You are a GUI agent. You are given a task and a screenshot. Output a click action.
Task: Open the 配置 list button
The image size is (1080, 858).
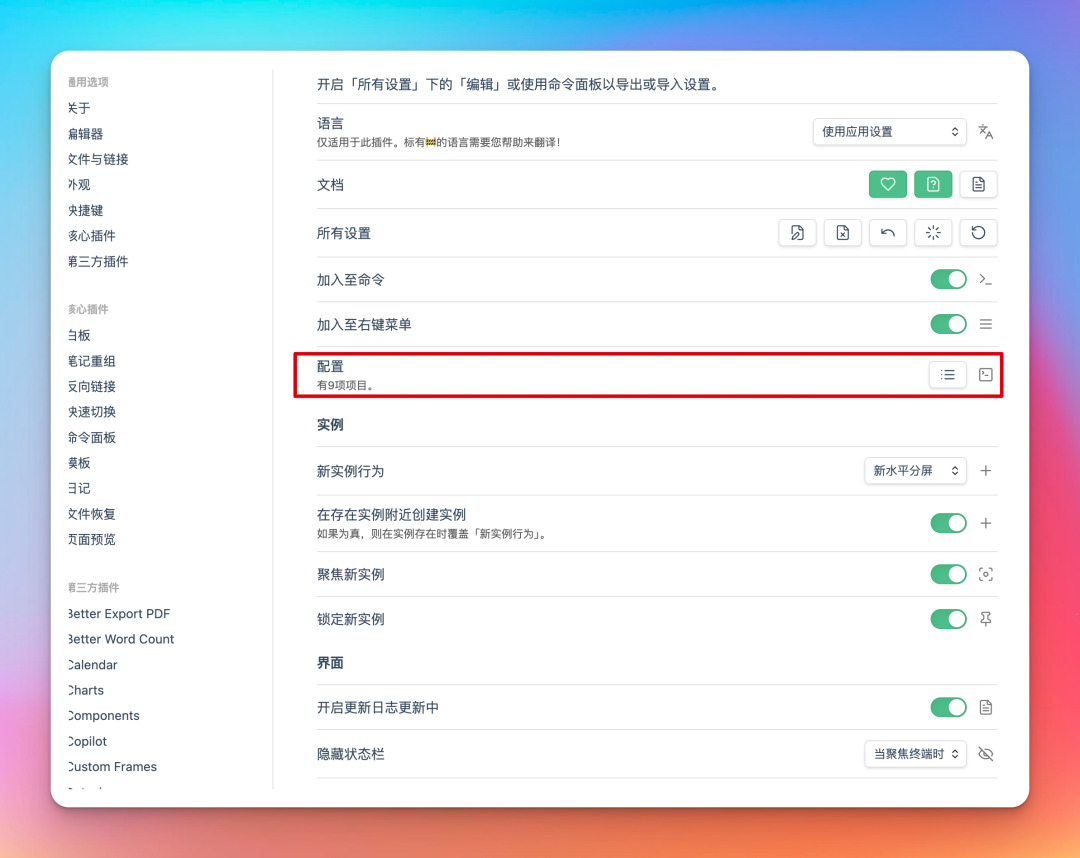(x=948, y=375)
